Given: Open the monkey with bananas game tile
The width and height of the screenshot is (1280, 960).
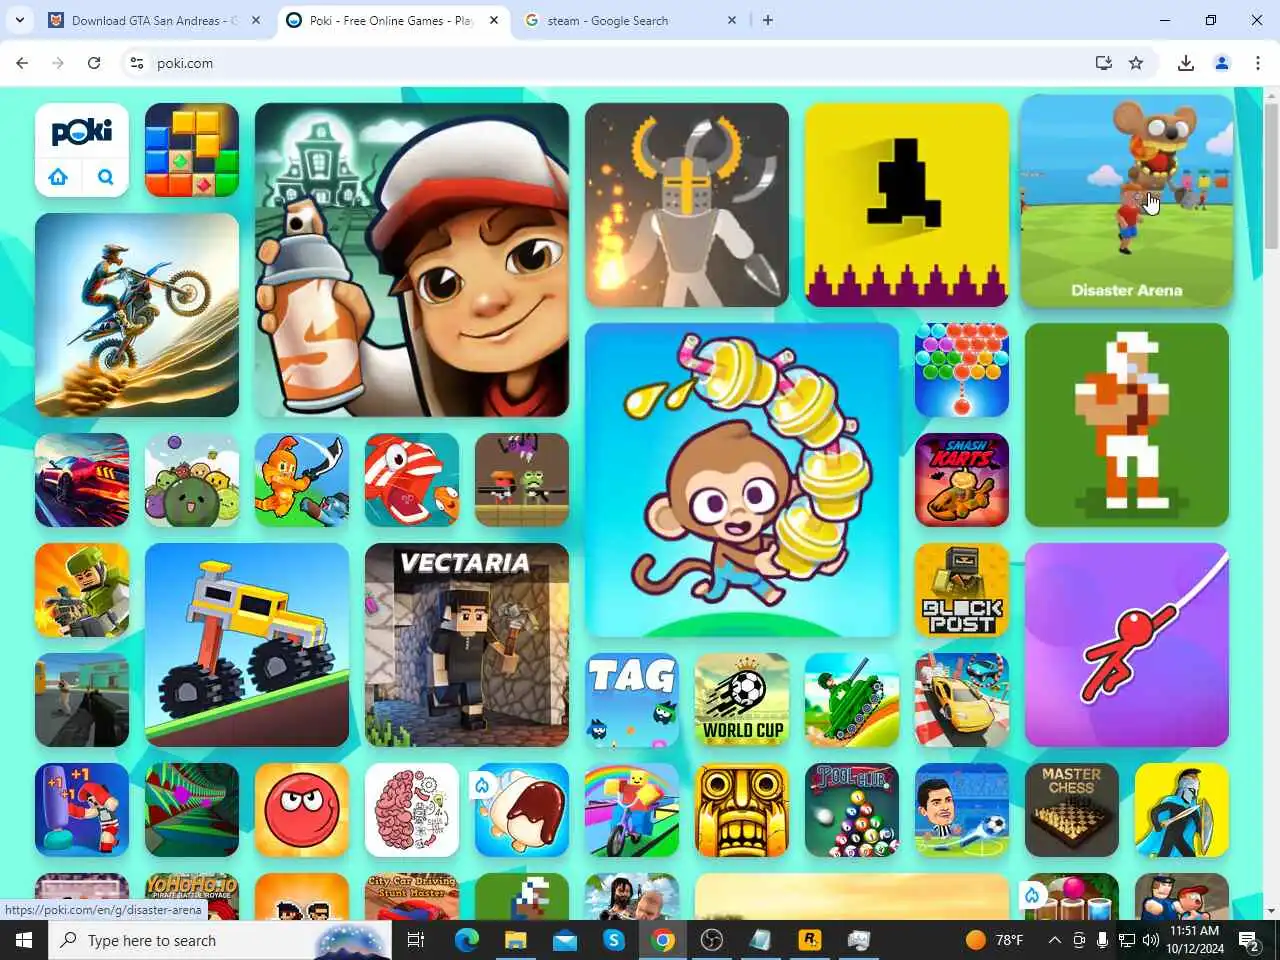Looking at the screenshot, I should [742, 480].
